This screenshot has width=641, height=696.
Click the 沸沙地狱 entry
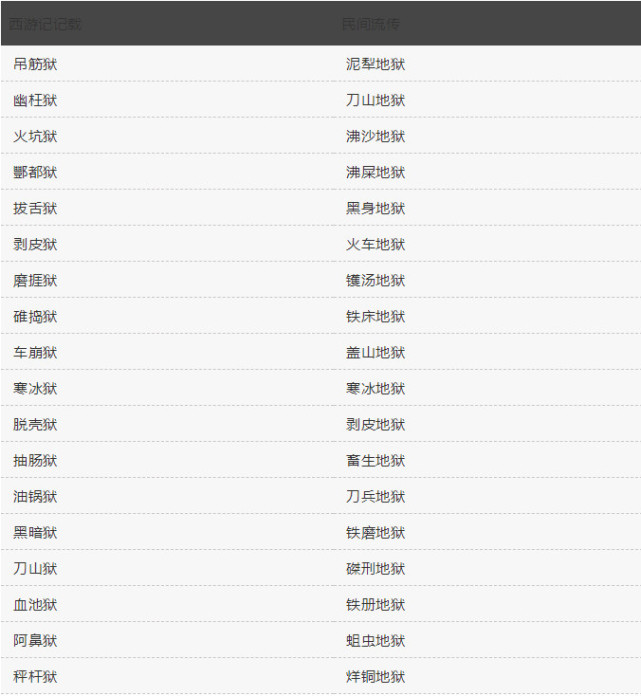(x=376, y=137)
